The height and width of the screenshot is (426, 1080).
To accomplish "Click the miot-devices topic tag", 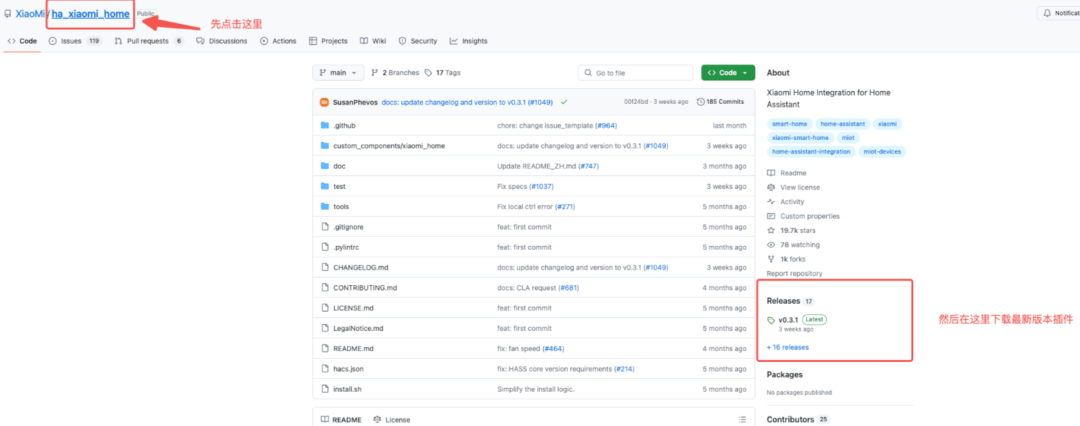I will (882, 152).
